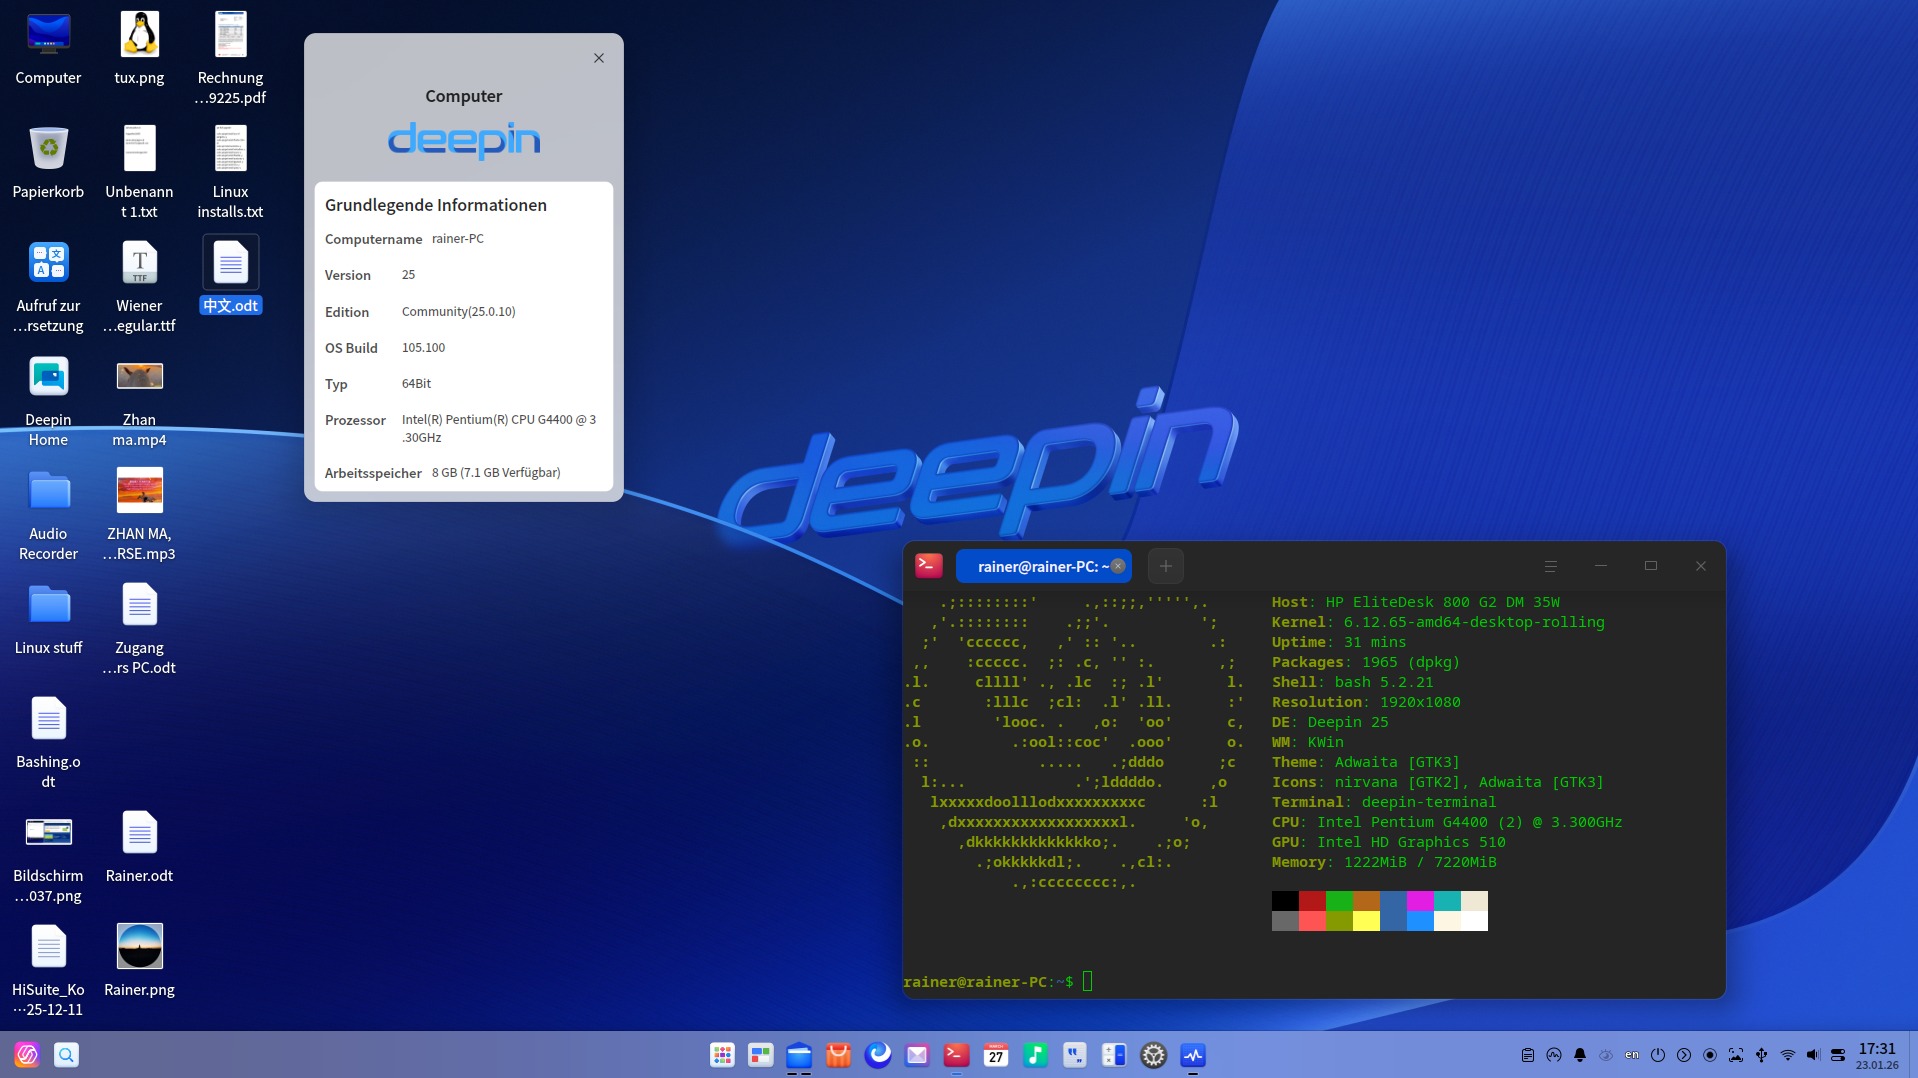This screenshot has width=1918, height=1078.
Task: Open System Monitor in dock
Action: click(1193, 1055)
